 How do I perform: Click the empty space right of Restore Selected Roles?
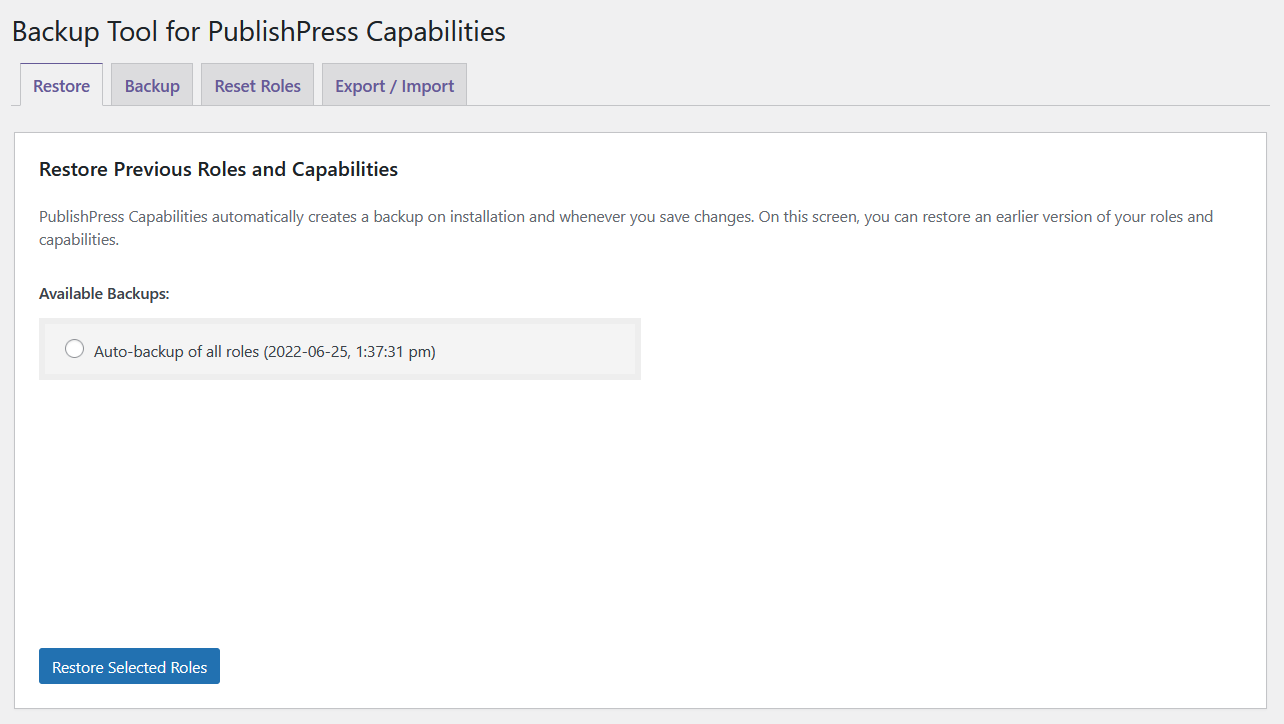[x=700, y=667]
